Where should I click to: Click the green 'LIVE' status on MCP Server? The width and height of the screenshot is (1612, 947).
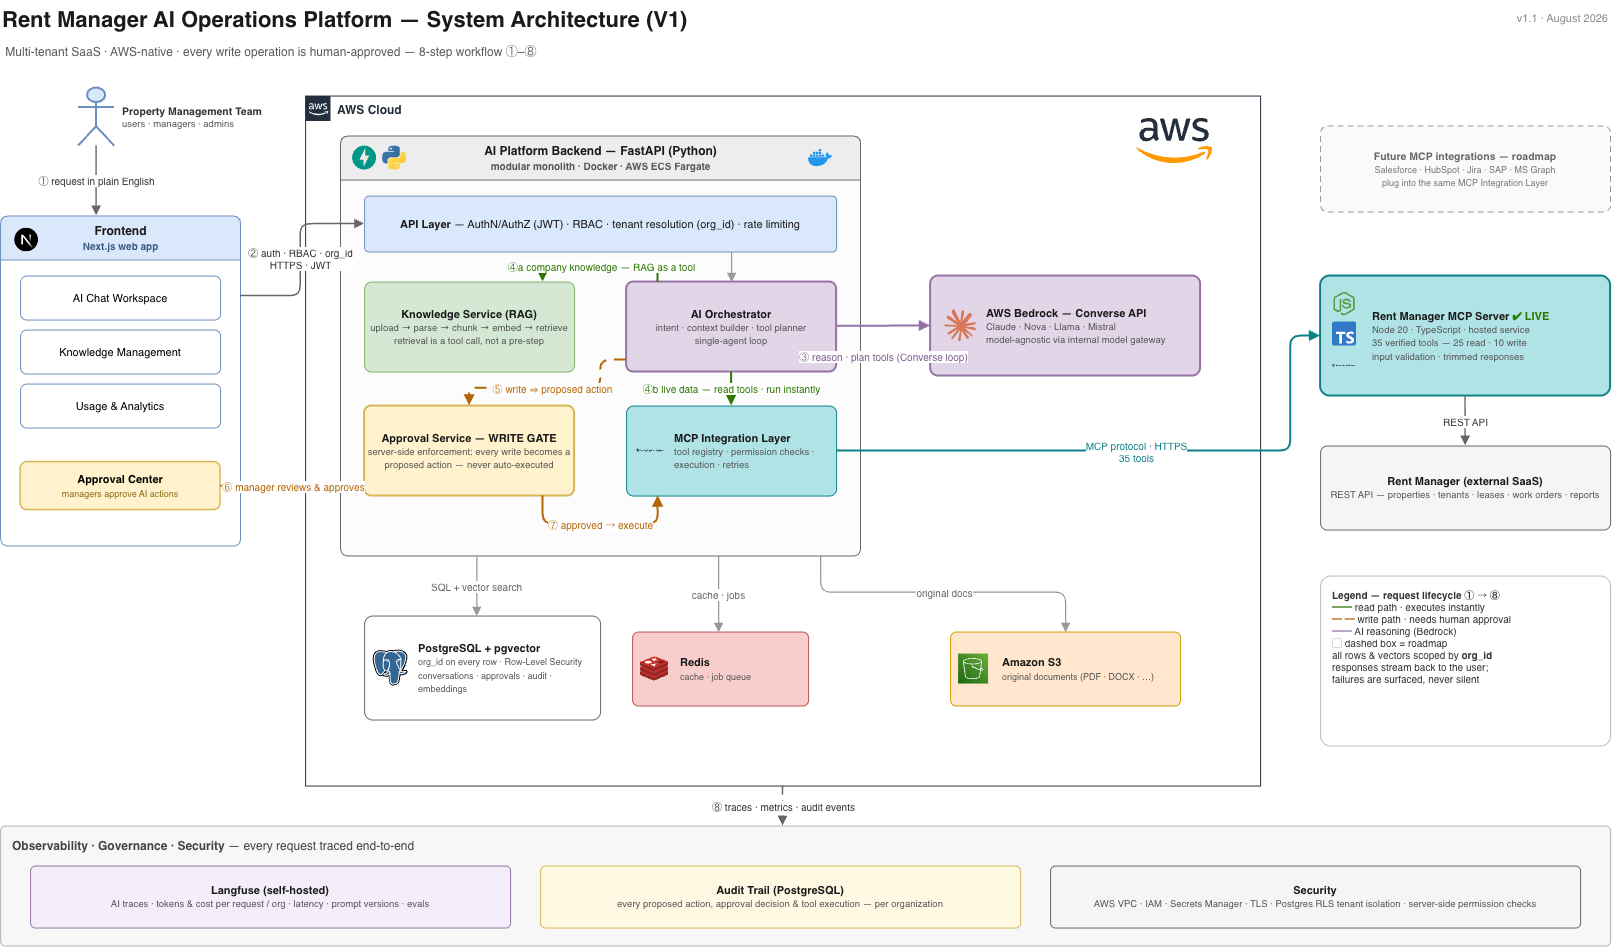1530,316
